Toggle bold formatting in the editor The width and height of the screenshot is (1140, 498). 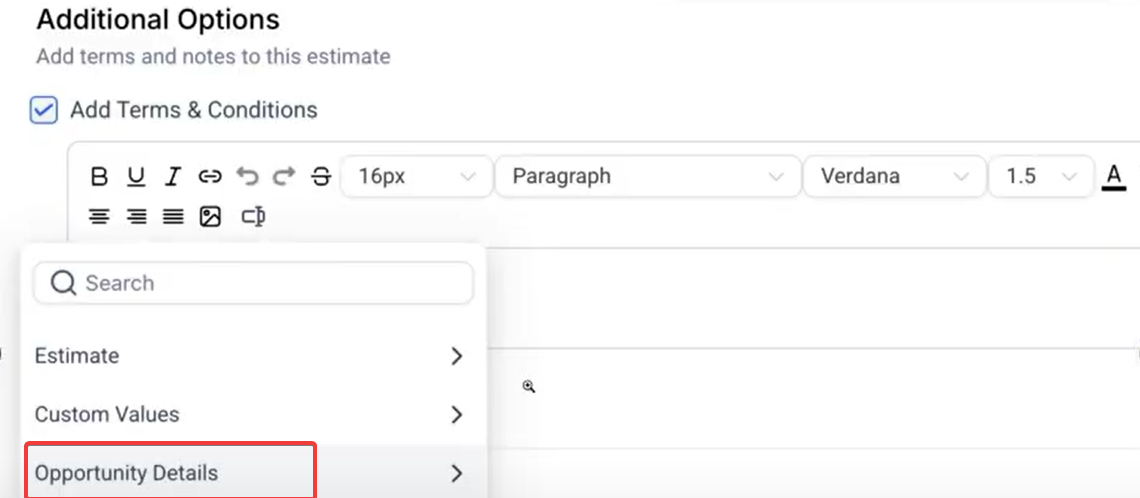click(99, 177)
